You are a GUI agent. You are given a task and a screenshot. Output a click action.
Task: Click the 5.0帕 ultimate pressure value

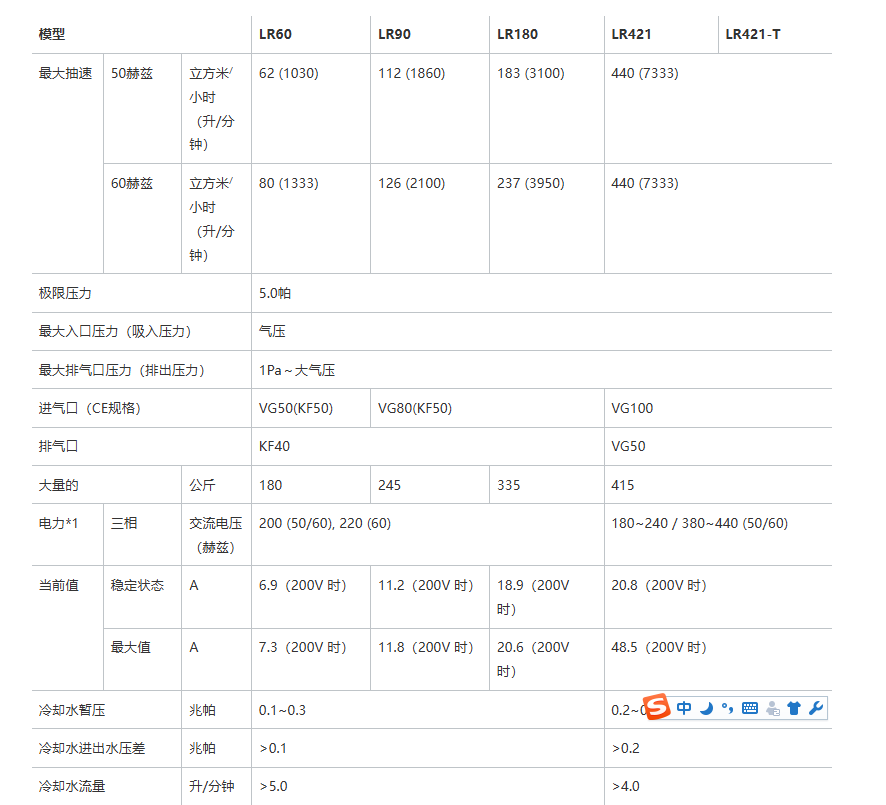[275, 293]
